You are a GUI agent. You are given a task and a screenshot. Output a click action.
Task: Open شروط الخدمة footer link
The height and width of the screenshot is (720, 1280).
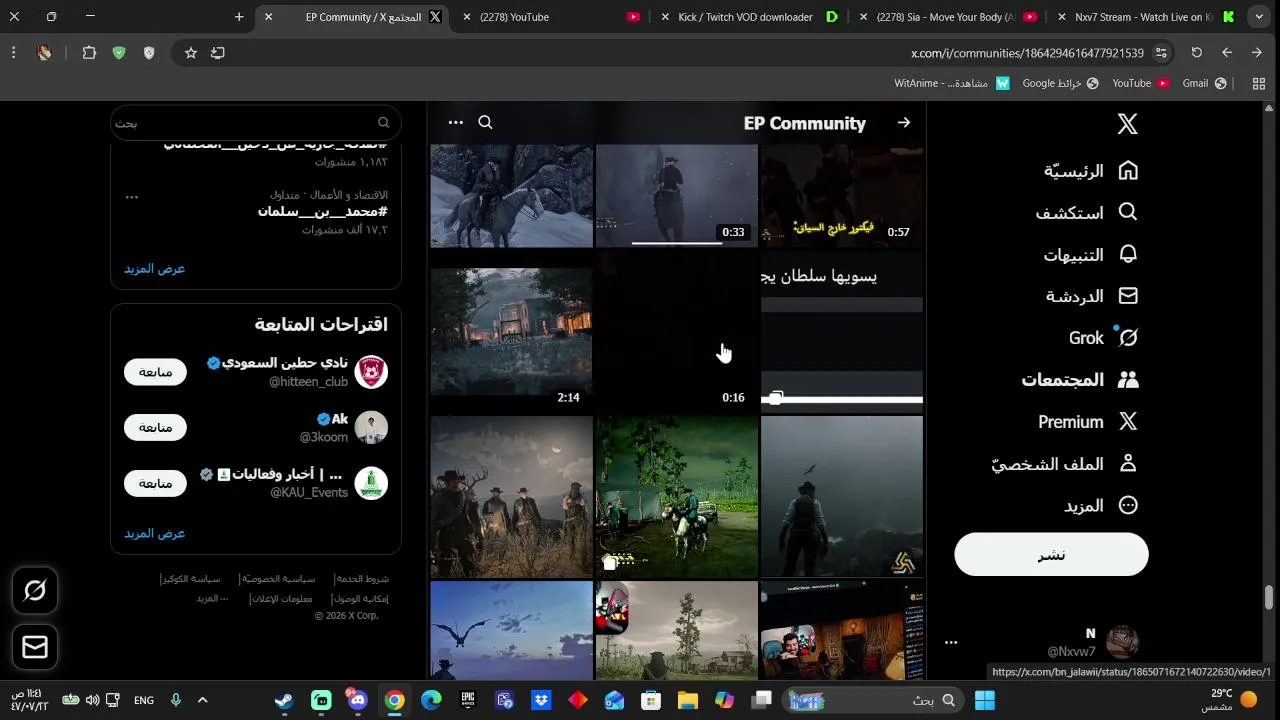362,579
